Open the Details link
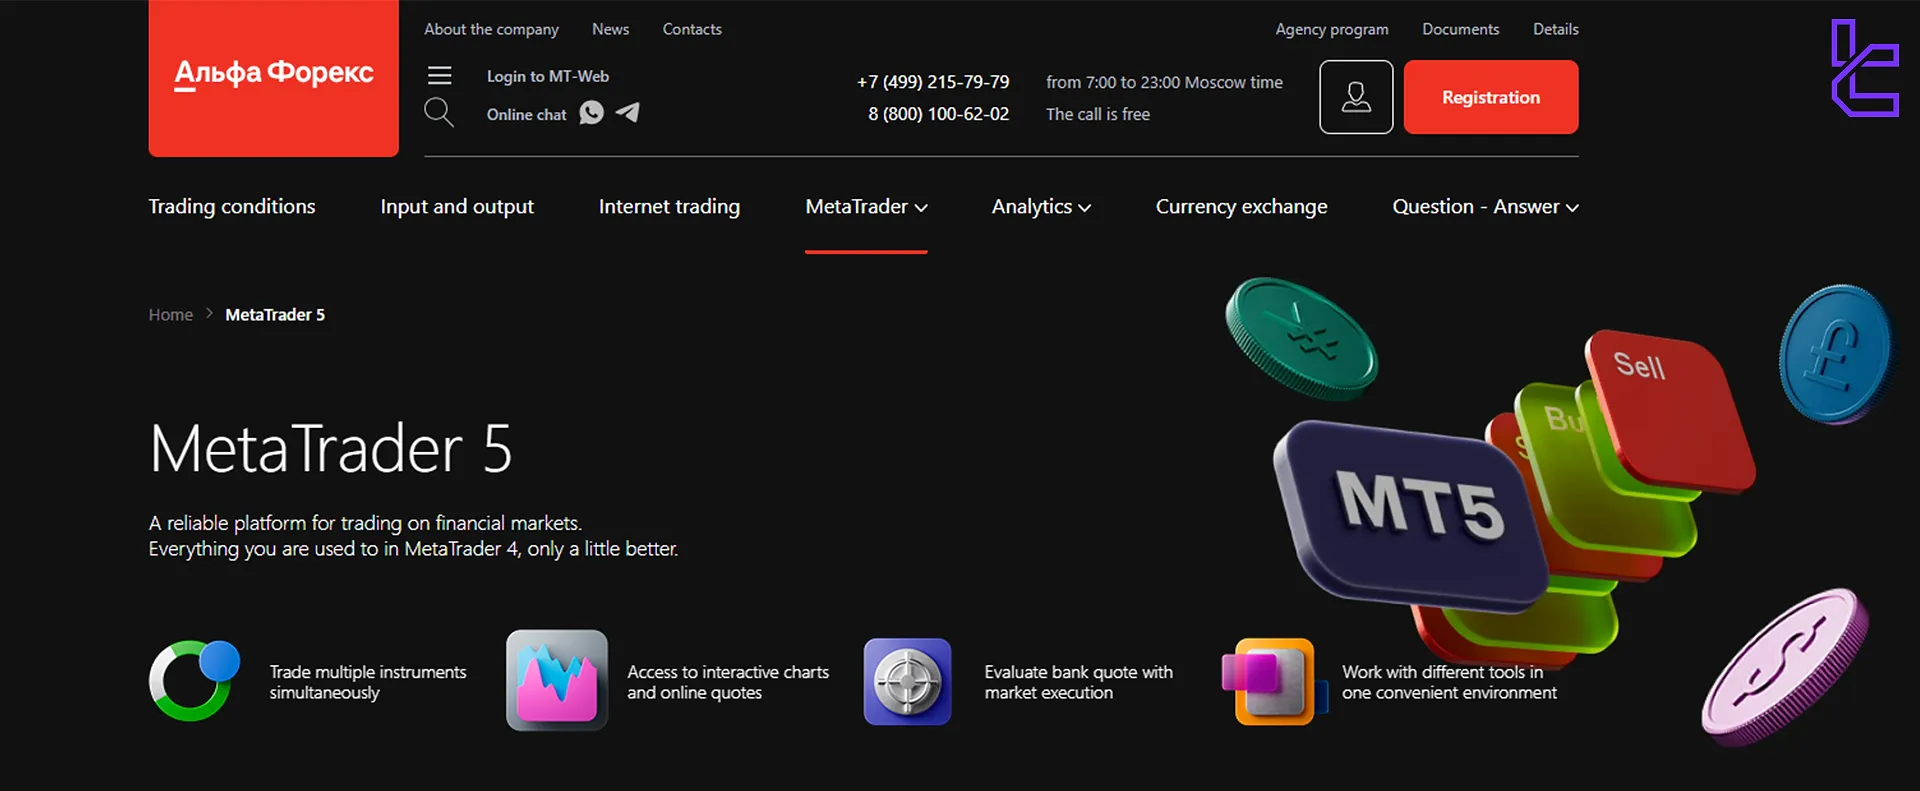The image size is (1920, 791). click(x=1556, y=30)
